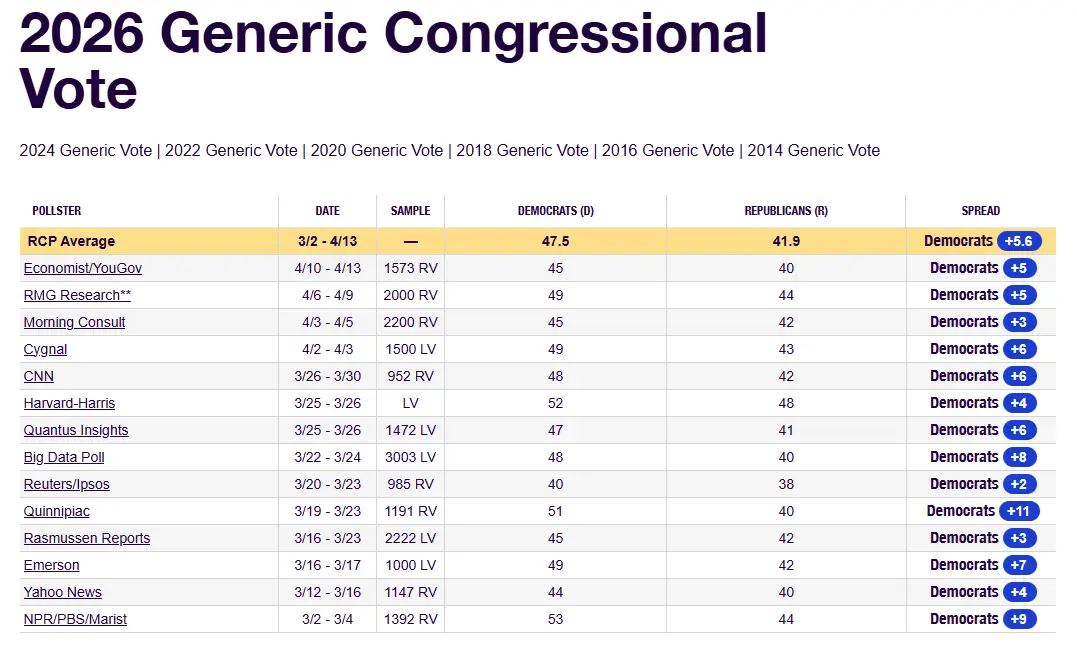Image resolution: width=1077 pixels, height=648 pixels.
Task: Open the 2014 Generic Vote link
Action: 814,151
